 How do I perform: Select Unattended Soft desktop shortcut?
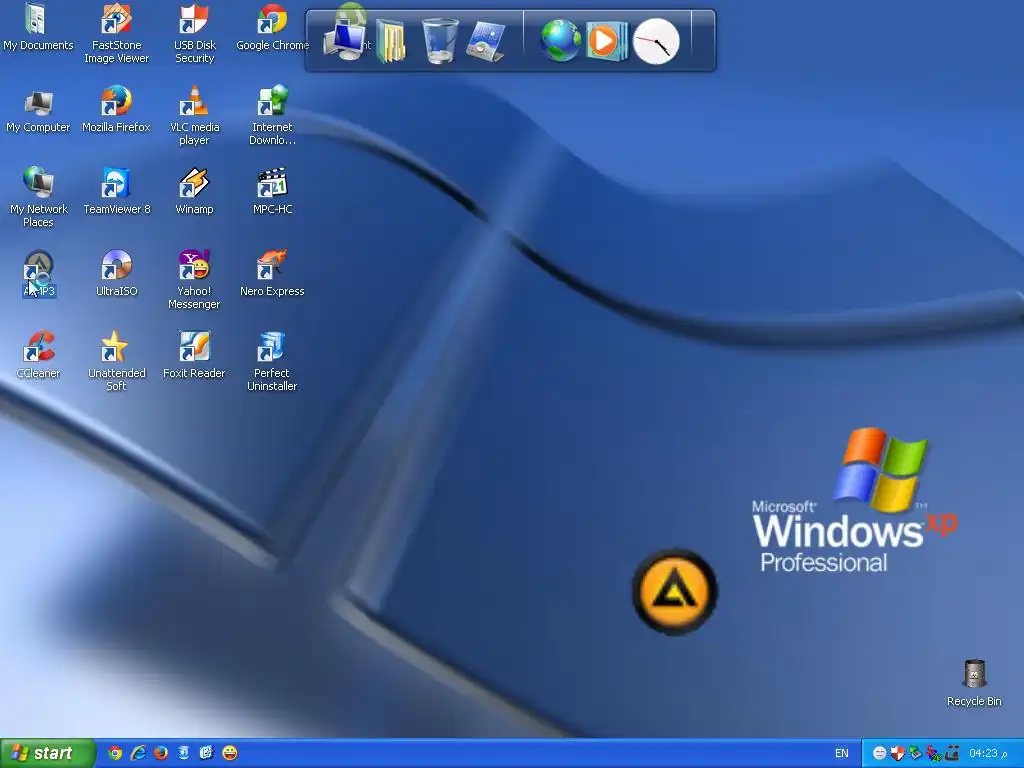(116, 362)
